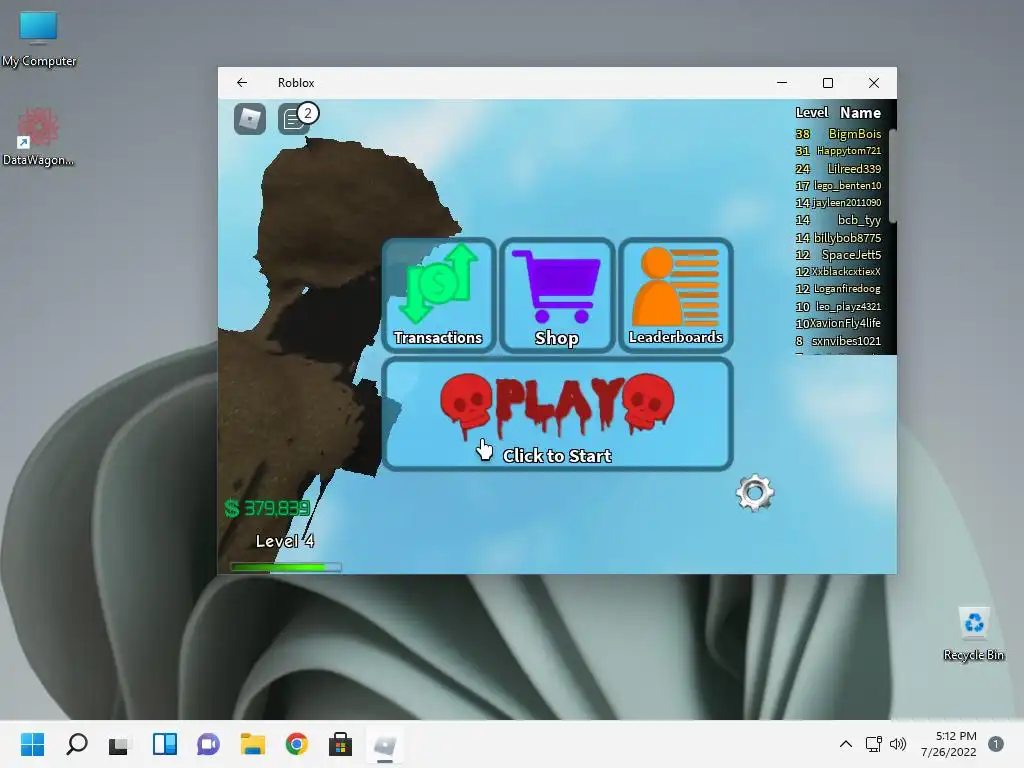Open the Teams Chat taskbar icon
Image resolution: width=1024 pixels, height=768 pixels.
click(208, 744)
